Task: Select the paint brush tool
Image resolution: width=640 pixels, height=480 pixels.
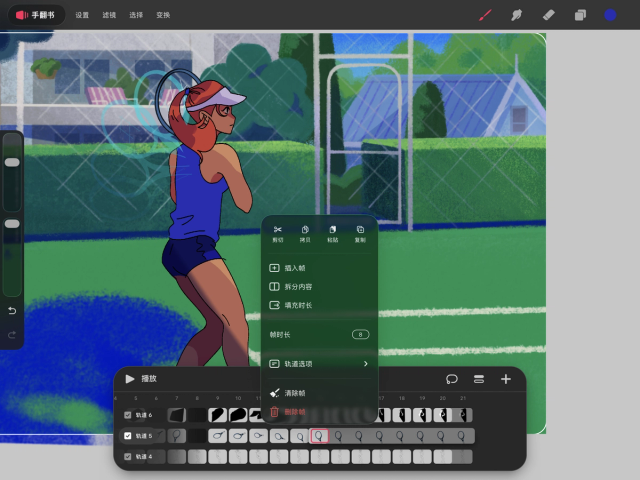Action: tap(485, 16)
